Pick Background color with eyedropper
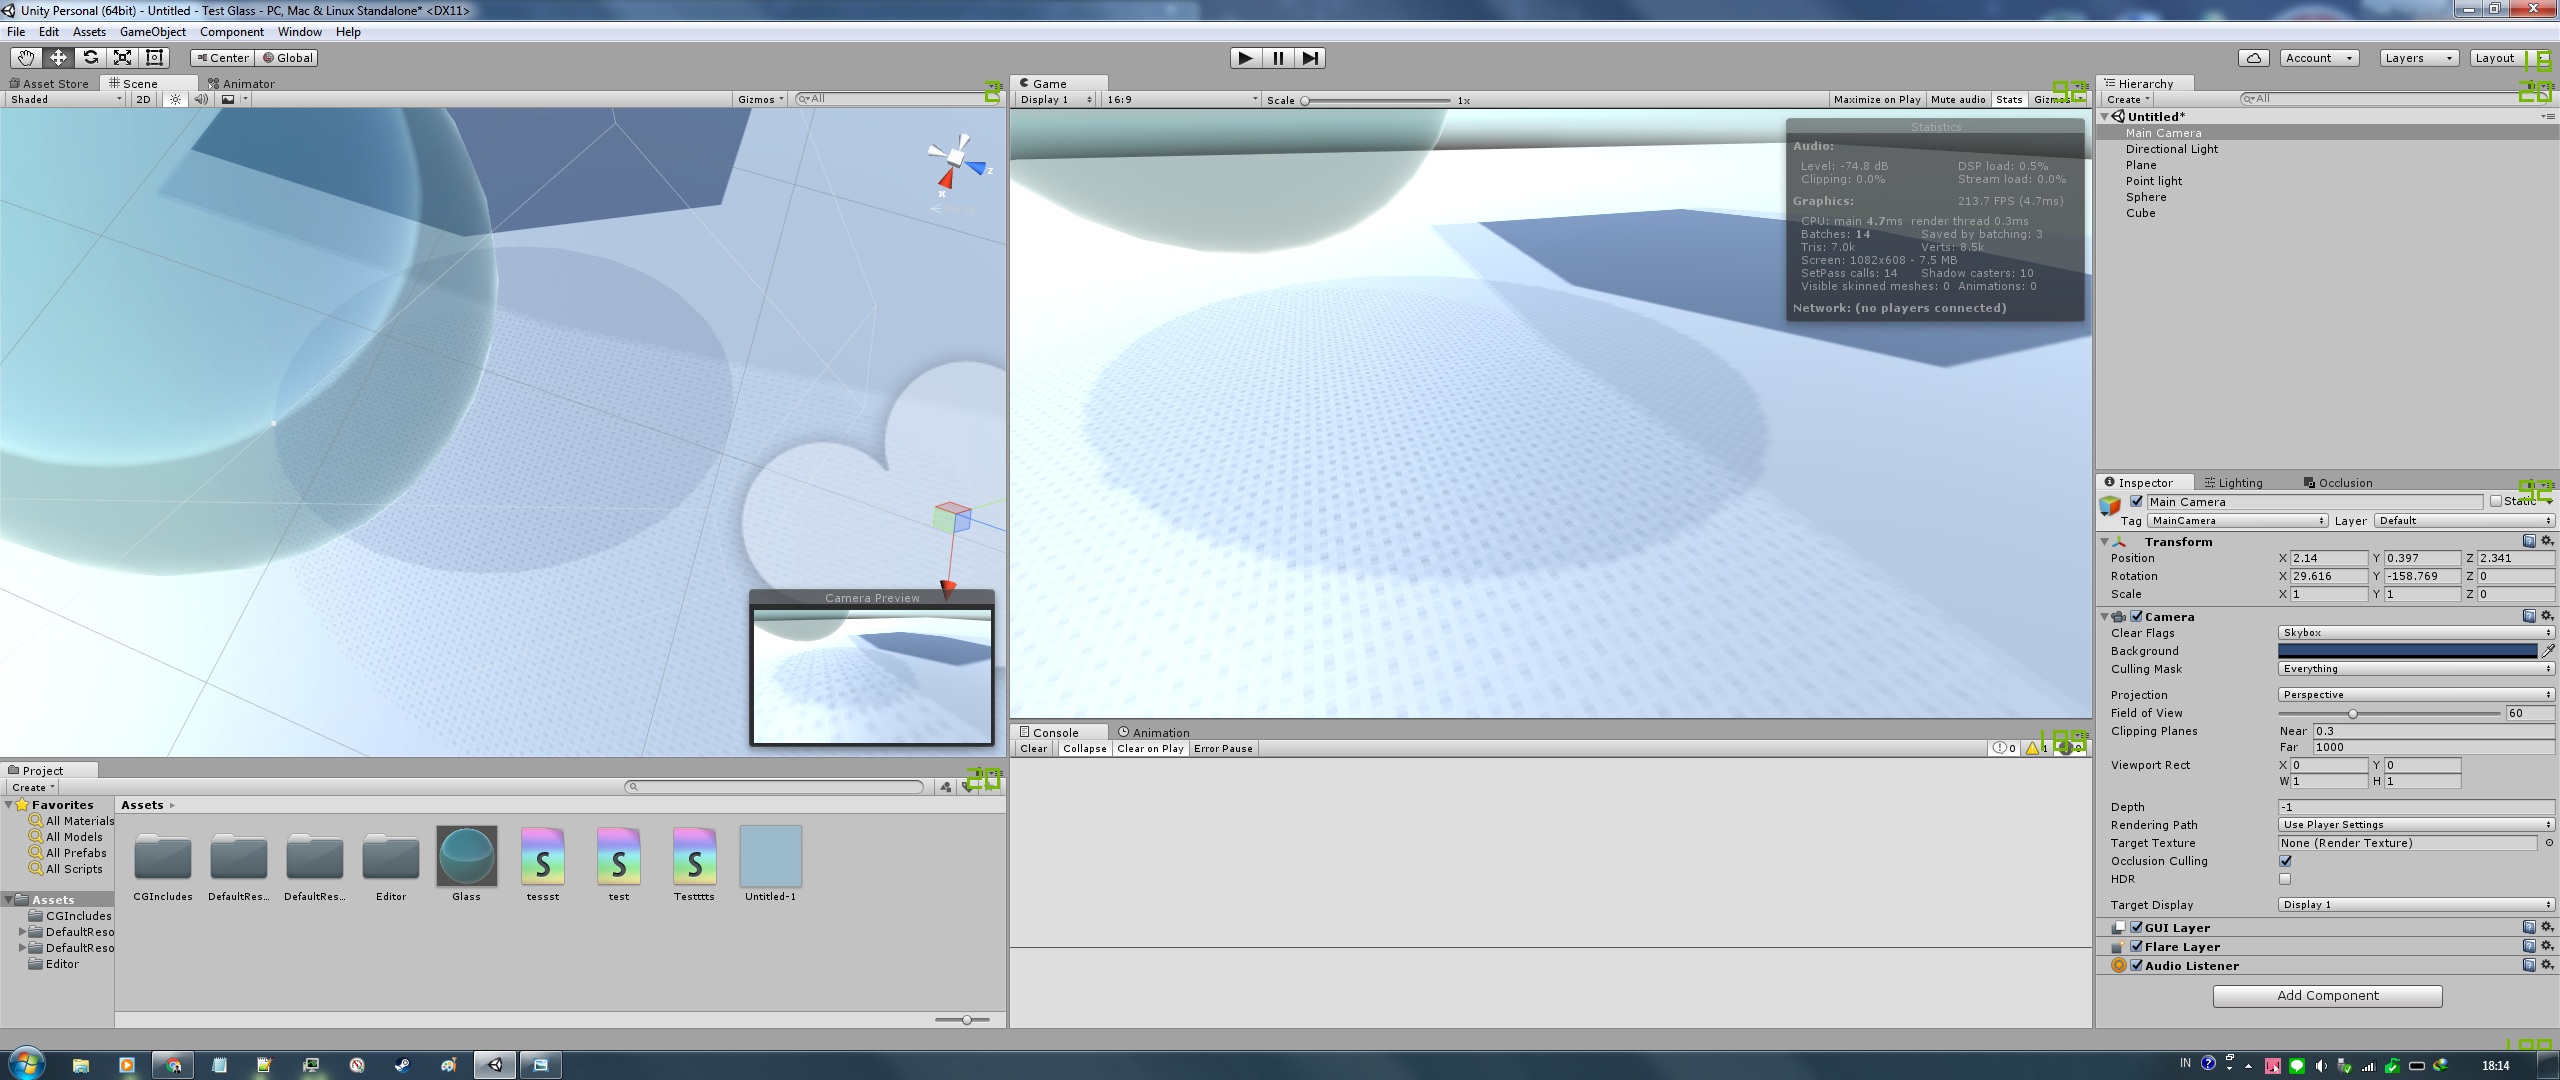 coord(2548,651)
